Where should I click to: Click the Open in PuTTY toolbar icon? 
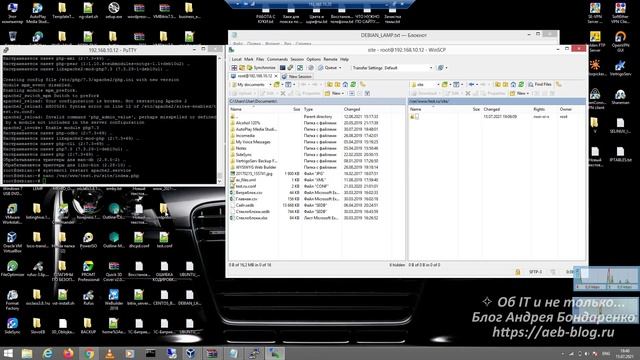(290, 68)
